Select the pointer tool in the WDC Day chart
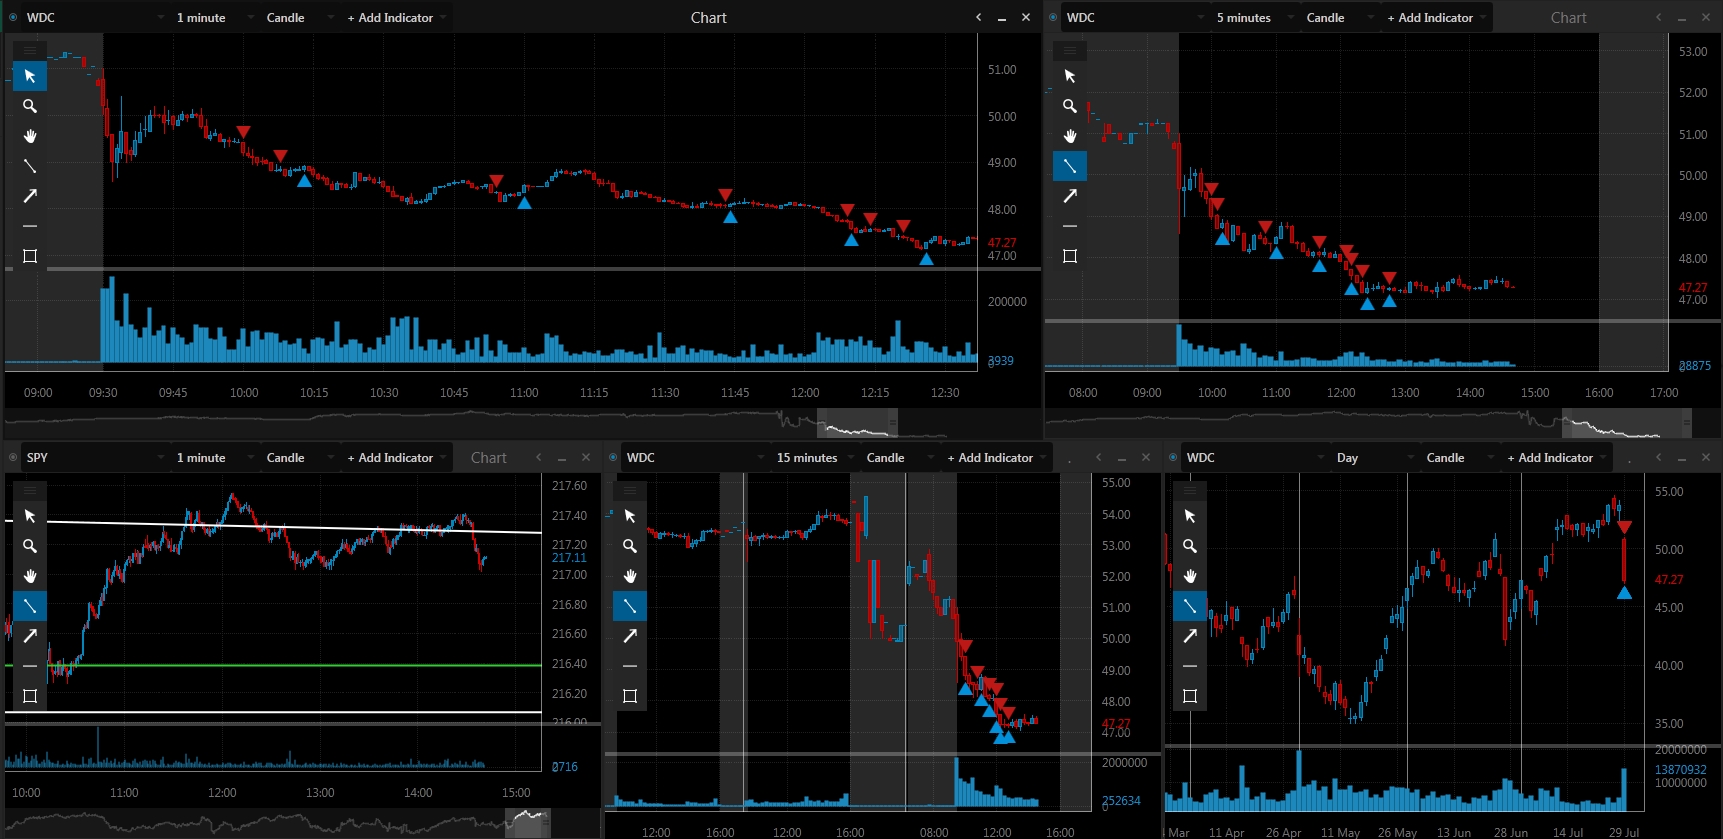The width and height of the screenshot is (1723, 839). click(1190, 516)
